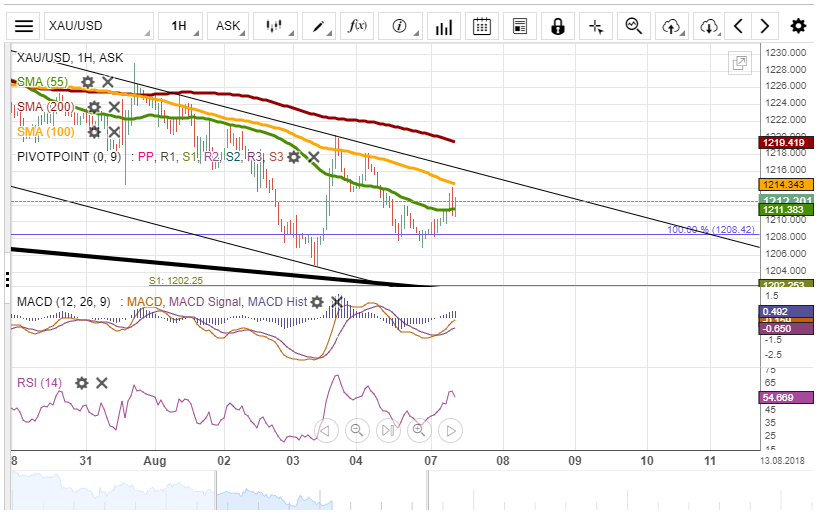
Task: Click the RSI (14) legend label
Action: (x=39, y=383)
